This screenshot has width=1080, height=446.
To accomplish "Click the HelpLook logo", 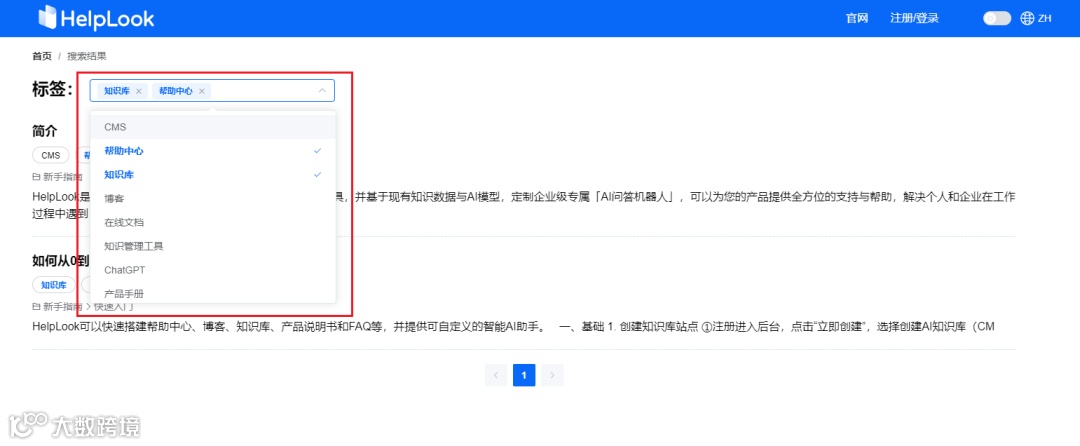I will (96, 18).
